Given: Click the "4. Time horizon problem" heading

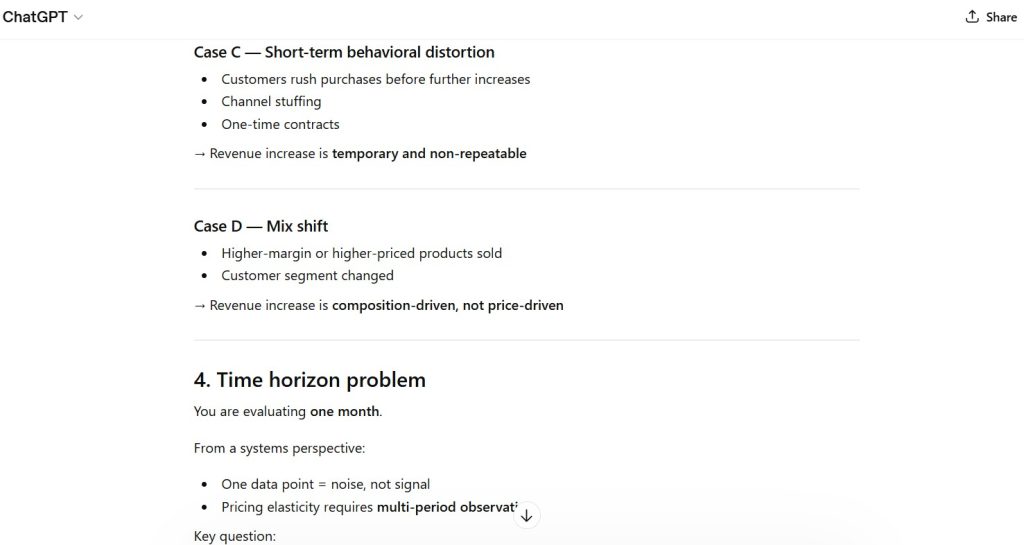Looking at the screenshot, I should point(309,380).
